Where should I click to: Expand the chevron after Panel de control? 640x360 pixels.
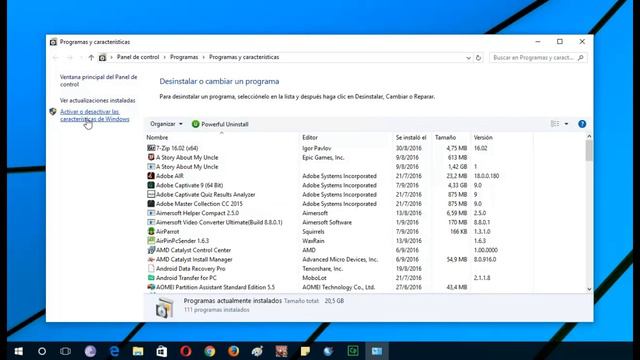pyautogui.click(x=165, y=58)
